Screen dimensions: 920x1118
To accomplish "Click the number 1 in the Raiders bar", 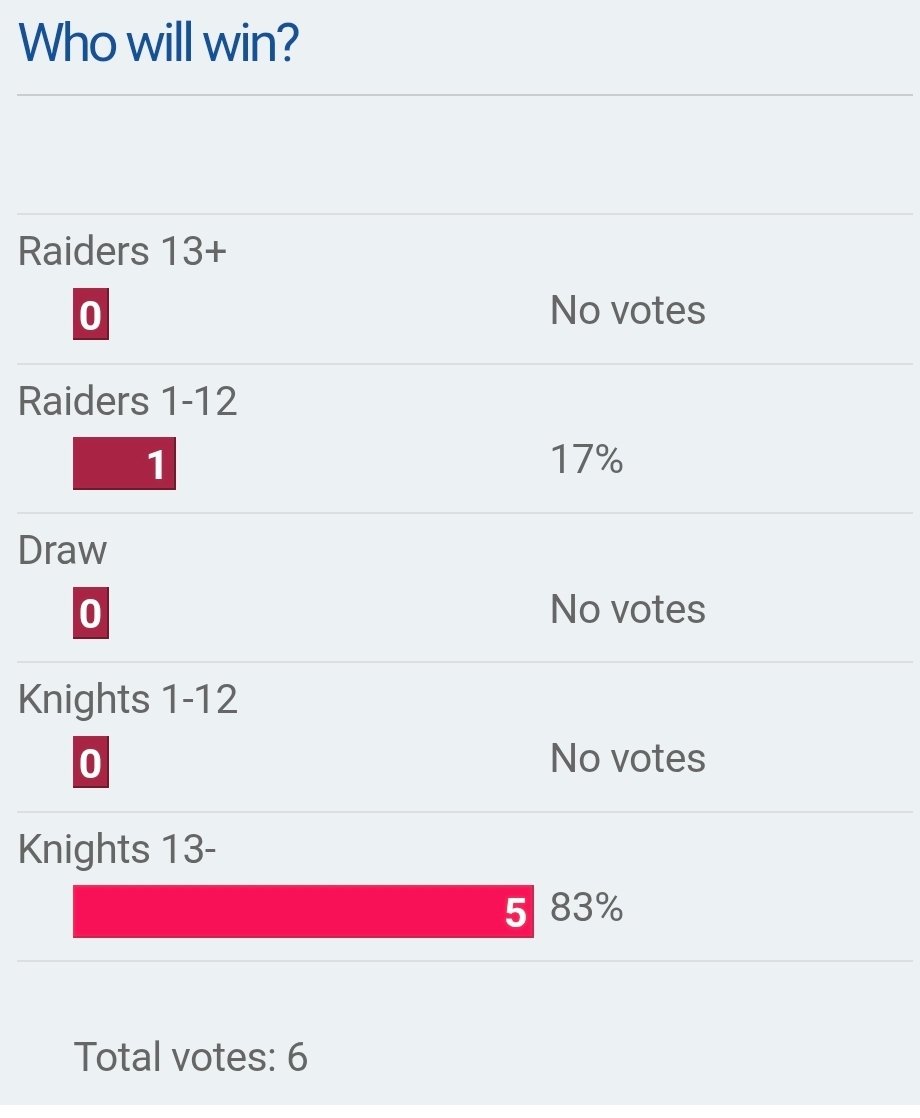I will [x=156, y=465].
